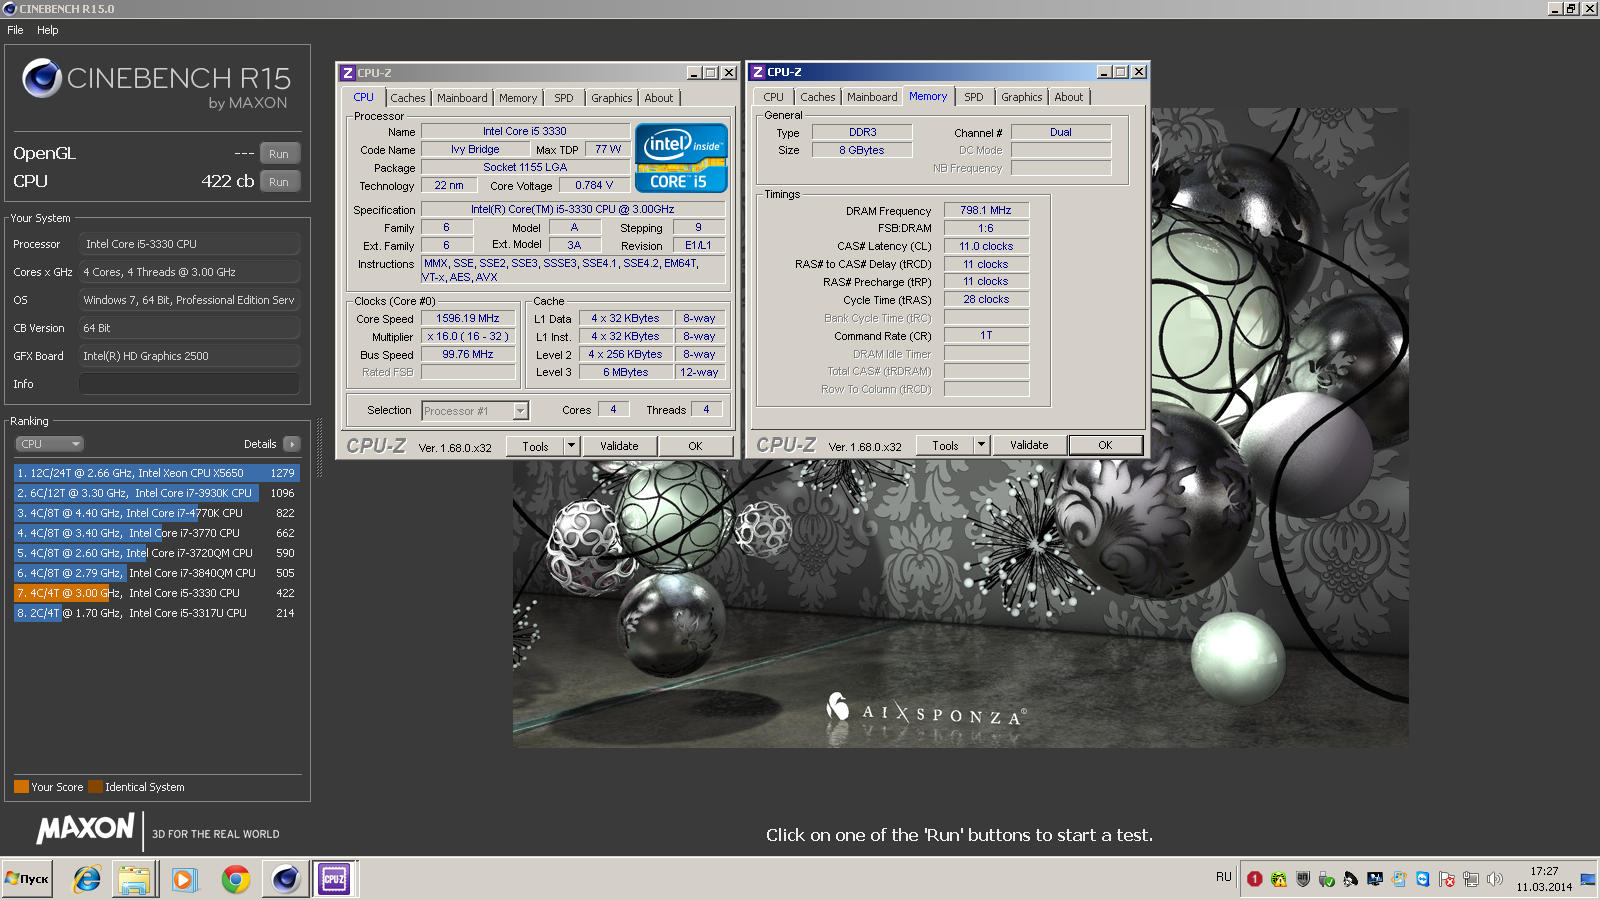Select the highlighted ranking row for Core i5-3330 CPU
This screenshot has height=900, width=1600.
(x=156, y=593)
